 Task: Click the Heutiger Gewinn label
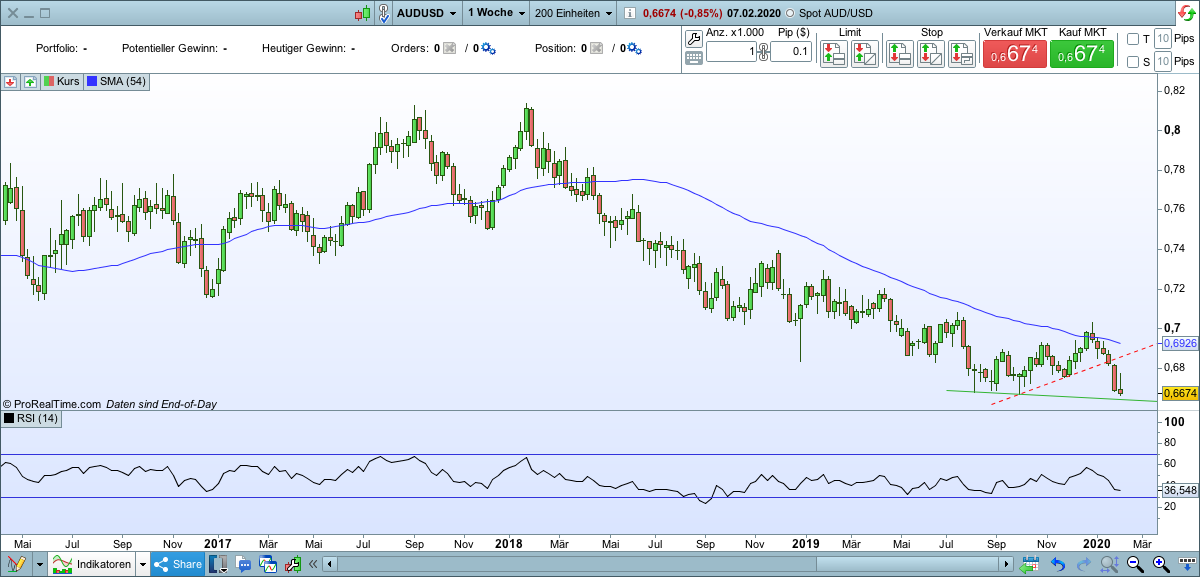304,48
